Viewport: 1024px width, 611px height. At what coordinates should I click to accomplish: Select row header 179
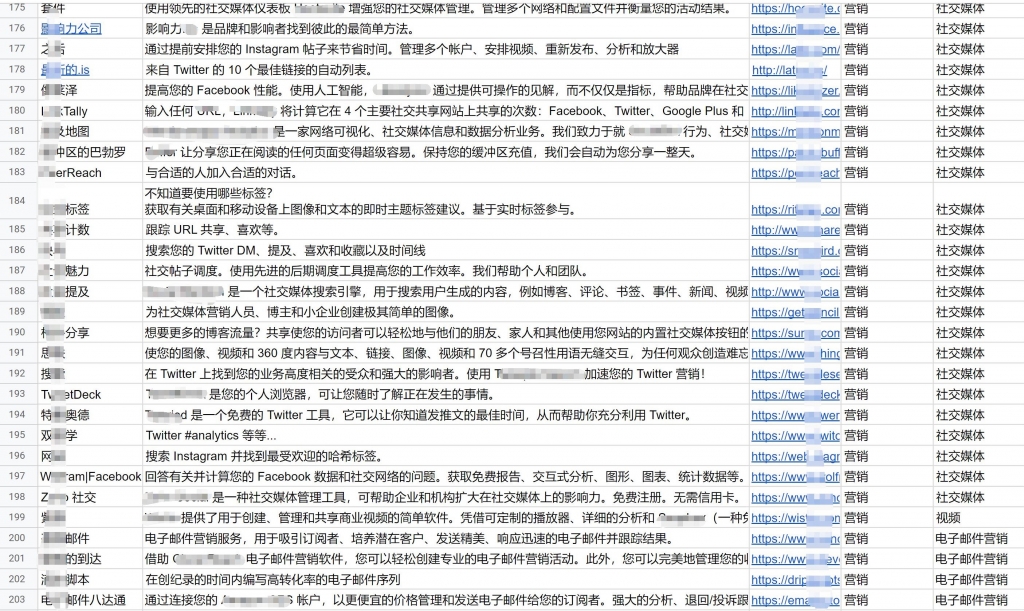pos(18,90)
